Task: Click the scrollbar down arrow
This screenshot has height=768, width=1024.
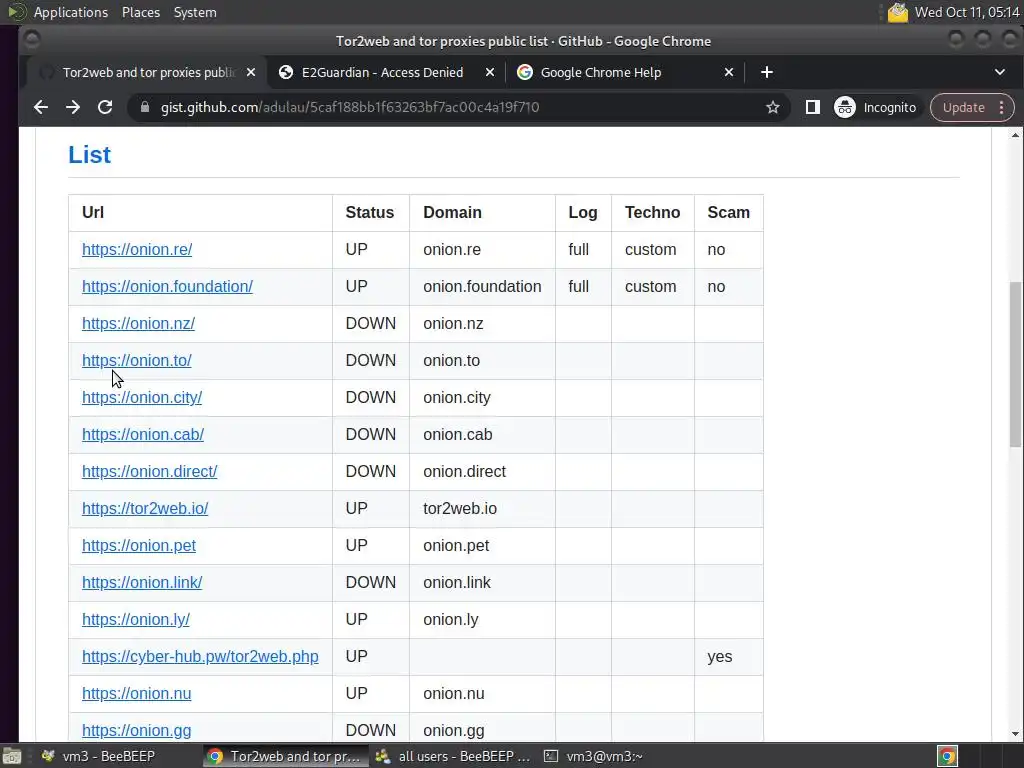Action: (1015, 734)
